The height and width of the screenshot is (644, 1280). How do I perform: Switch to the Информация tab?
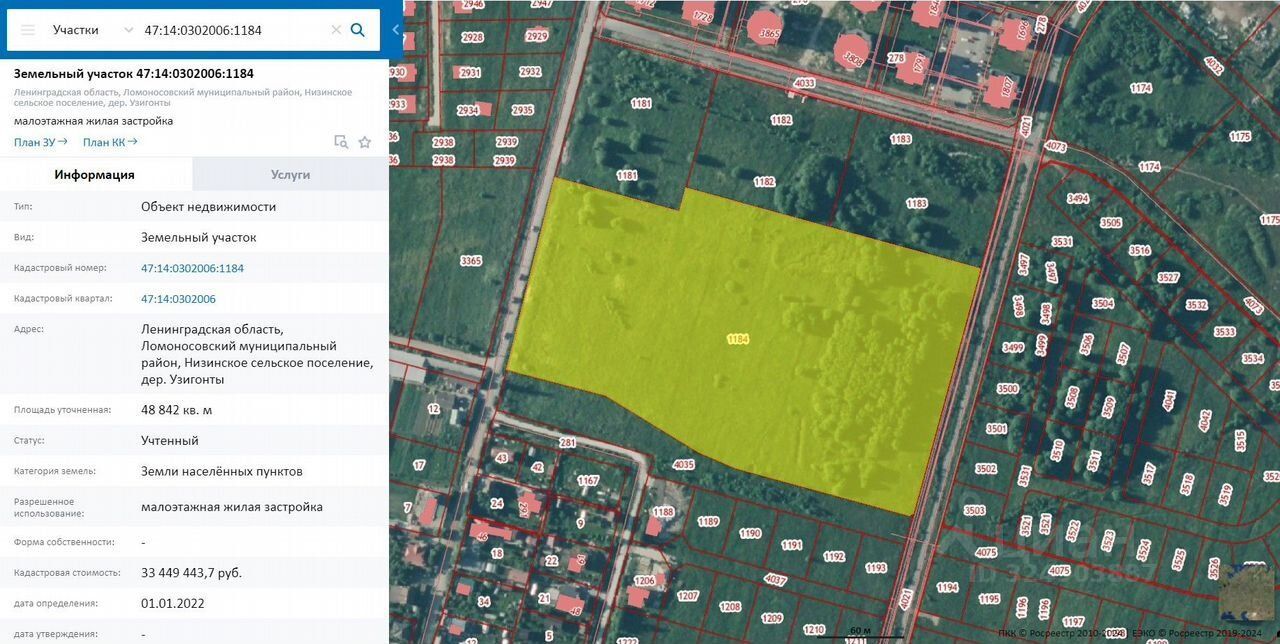coord(95,174)
